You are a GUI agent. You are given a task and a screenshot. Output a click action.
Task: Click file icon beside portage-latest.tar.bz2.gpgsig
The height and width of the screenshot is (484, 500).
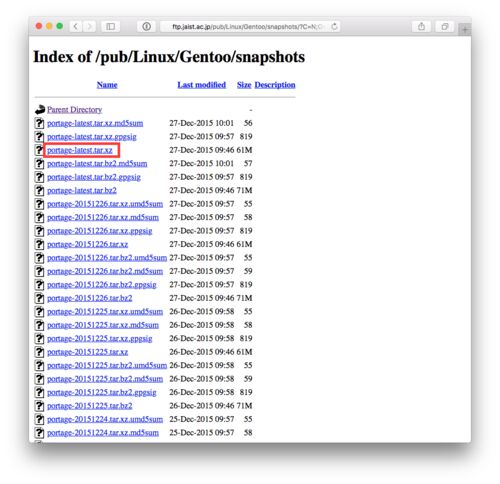(39, 177)
